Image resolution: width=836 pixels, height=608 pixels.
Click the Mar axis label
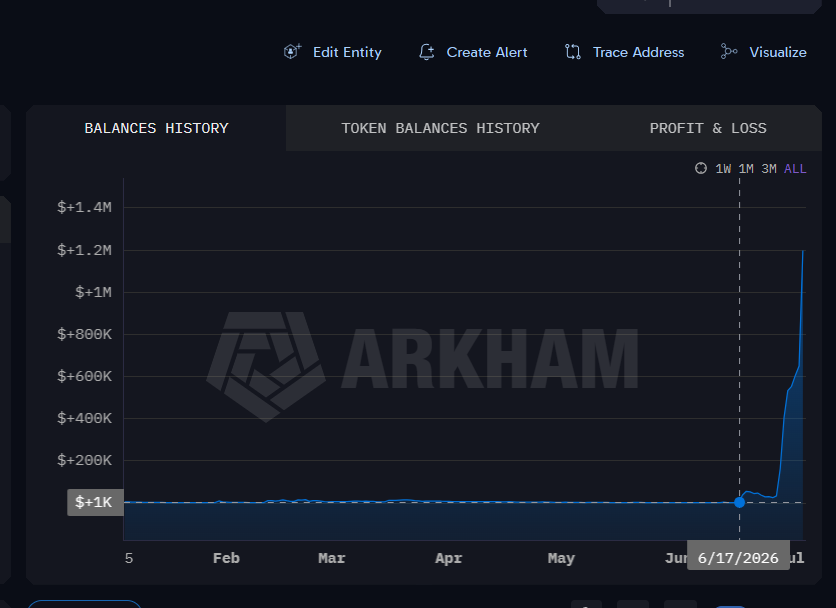pos(332,558)
